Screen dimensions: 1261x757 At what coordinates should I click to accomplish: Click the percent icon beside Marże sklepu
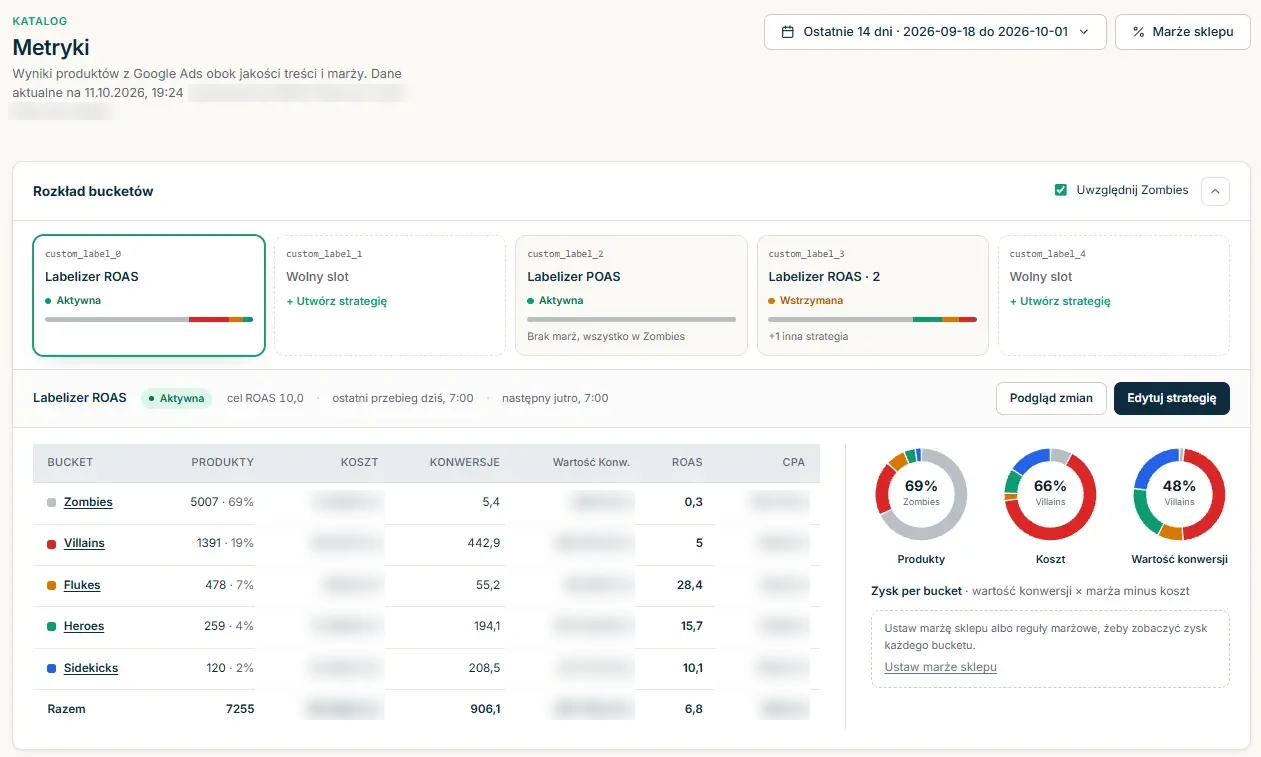[x=1138, y=32]
